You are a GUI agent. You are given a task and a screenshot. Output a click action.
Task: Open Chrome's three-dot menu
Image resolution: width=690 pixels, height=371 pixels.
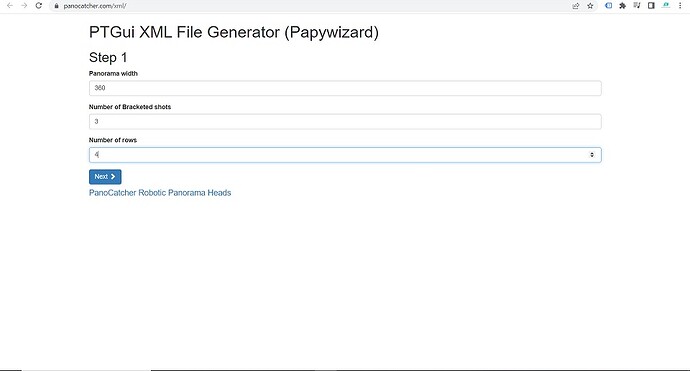[680, 6]
